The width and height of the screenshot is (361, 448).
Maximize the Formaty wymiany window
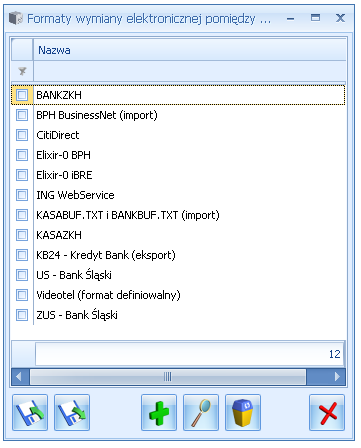tap(315, 18)
